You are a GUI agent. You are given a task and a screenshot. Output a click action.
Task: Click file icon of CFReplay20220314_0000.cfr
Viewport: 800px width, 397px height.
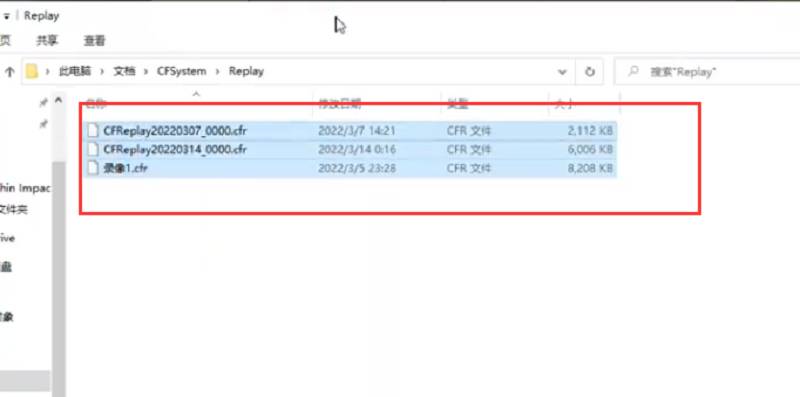click(92, 150)
